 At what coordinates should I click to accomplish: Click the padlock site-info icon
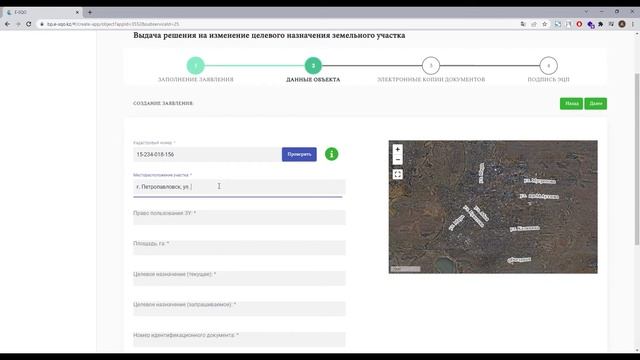pyautogui.click(x=42, y=24)
